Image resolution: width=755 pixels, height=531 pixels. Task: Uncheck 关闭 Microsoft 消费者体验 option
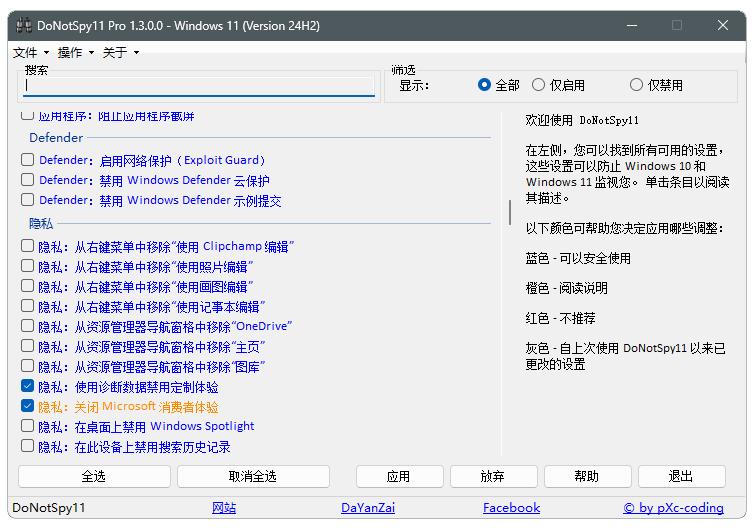pyautogui.click(x=28, y=407)
